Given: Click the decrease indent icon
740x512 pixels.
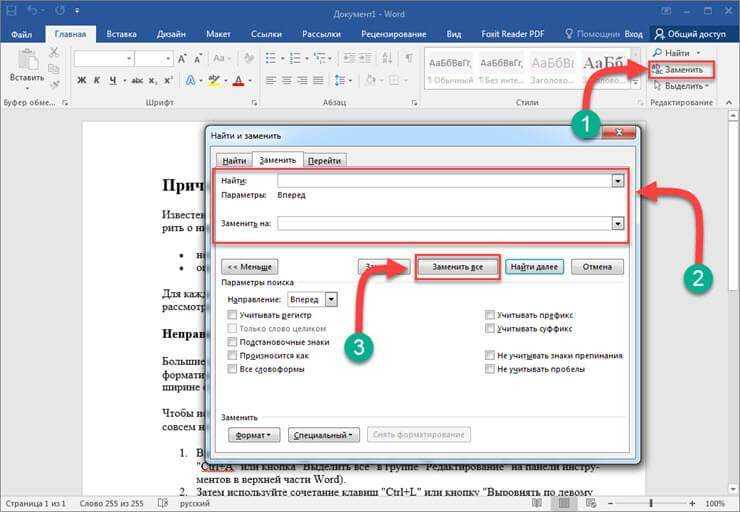Looking at the screenshot, I should 350,59.
